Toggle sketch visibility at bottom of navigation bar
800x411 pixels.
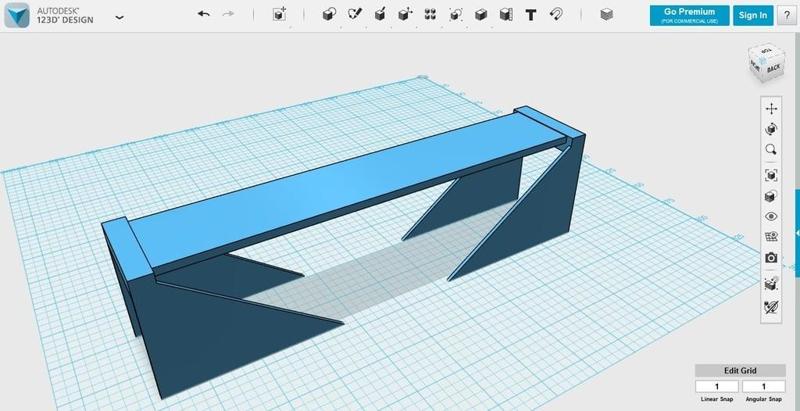(x=771, y=304)
